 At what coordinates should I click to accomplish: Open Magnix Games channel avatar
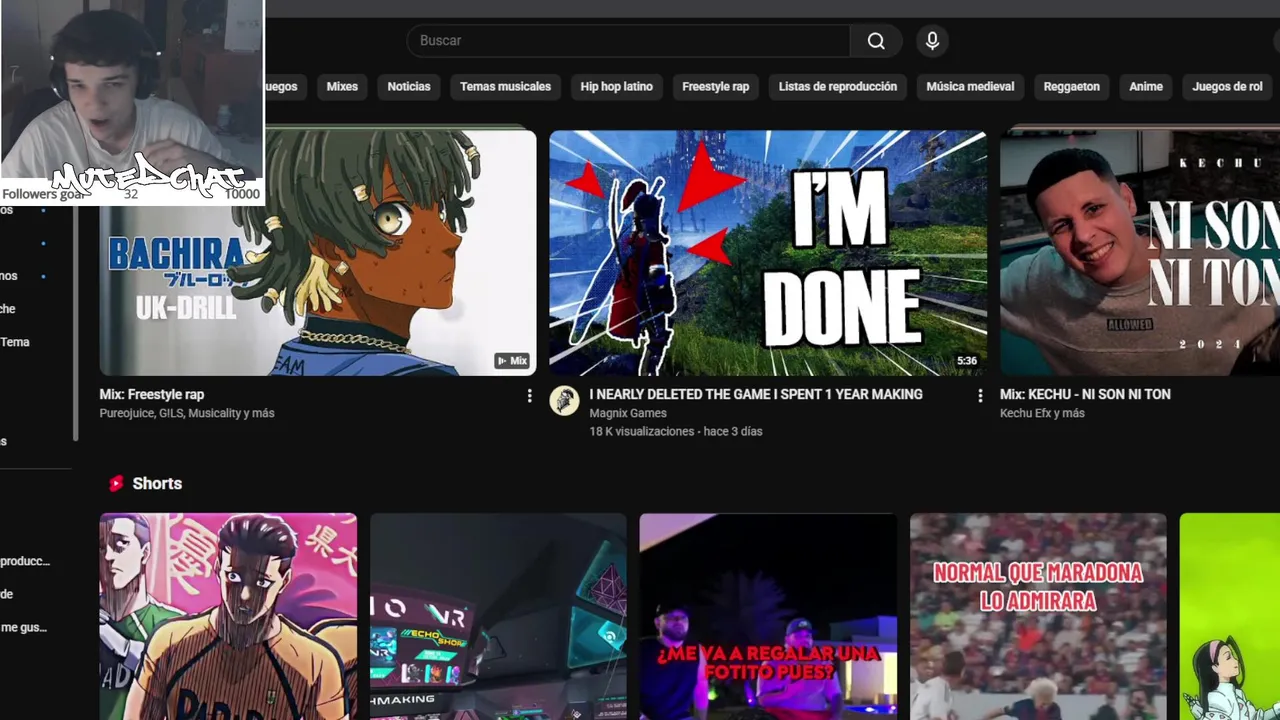(x=564, y=400)
